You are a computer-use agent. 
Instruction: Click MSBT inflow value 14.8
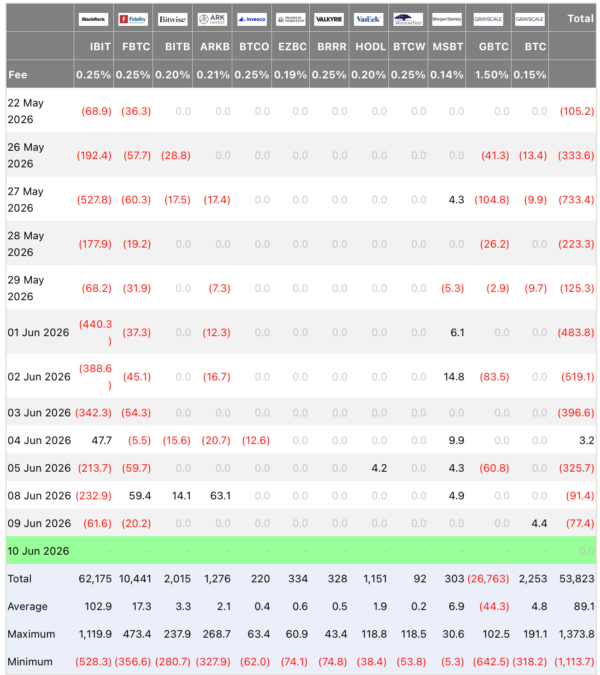coord(454,377)
